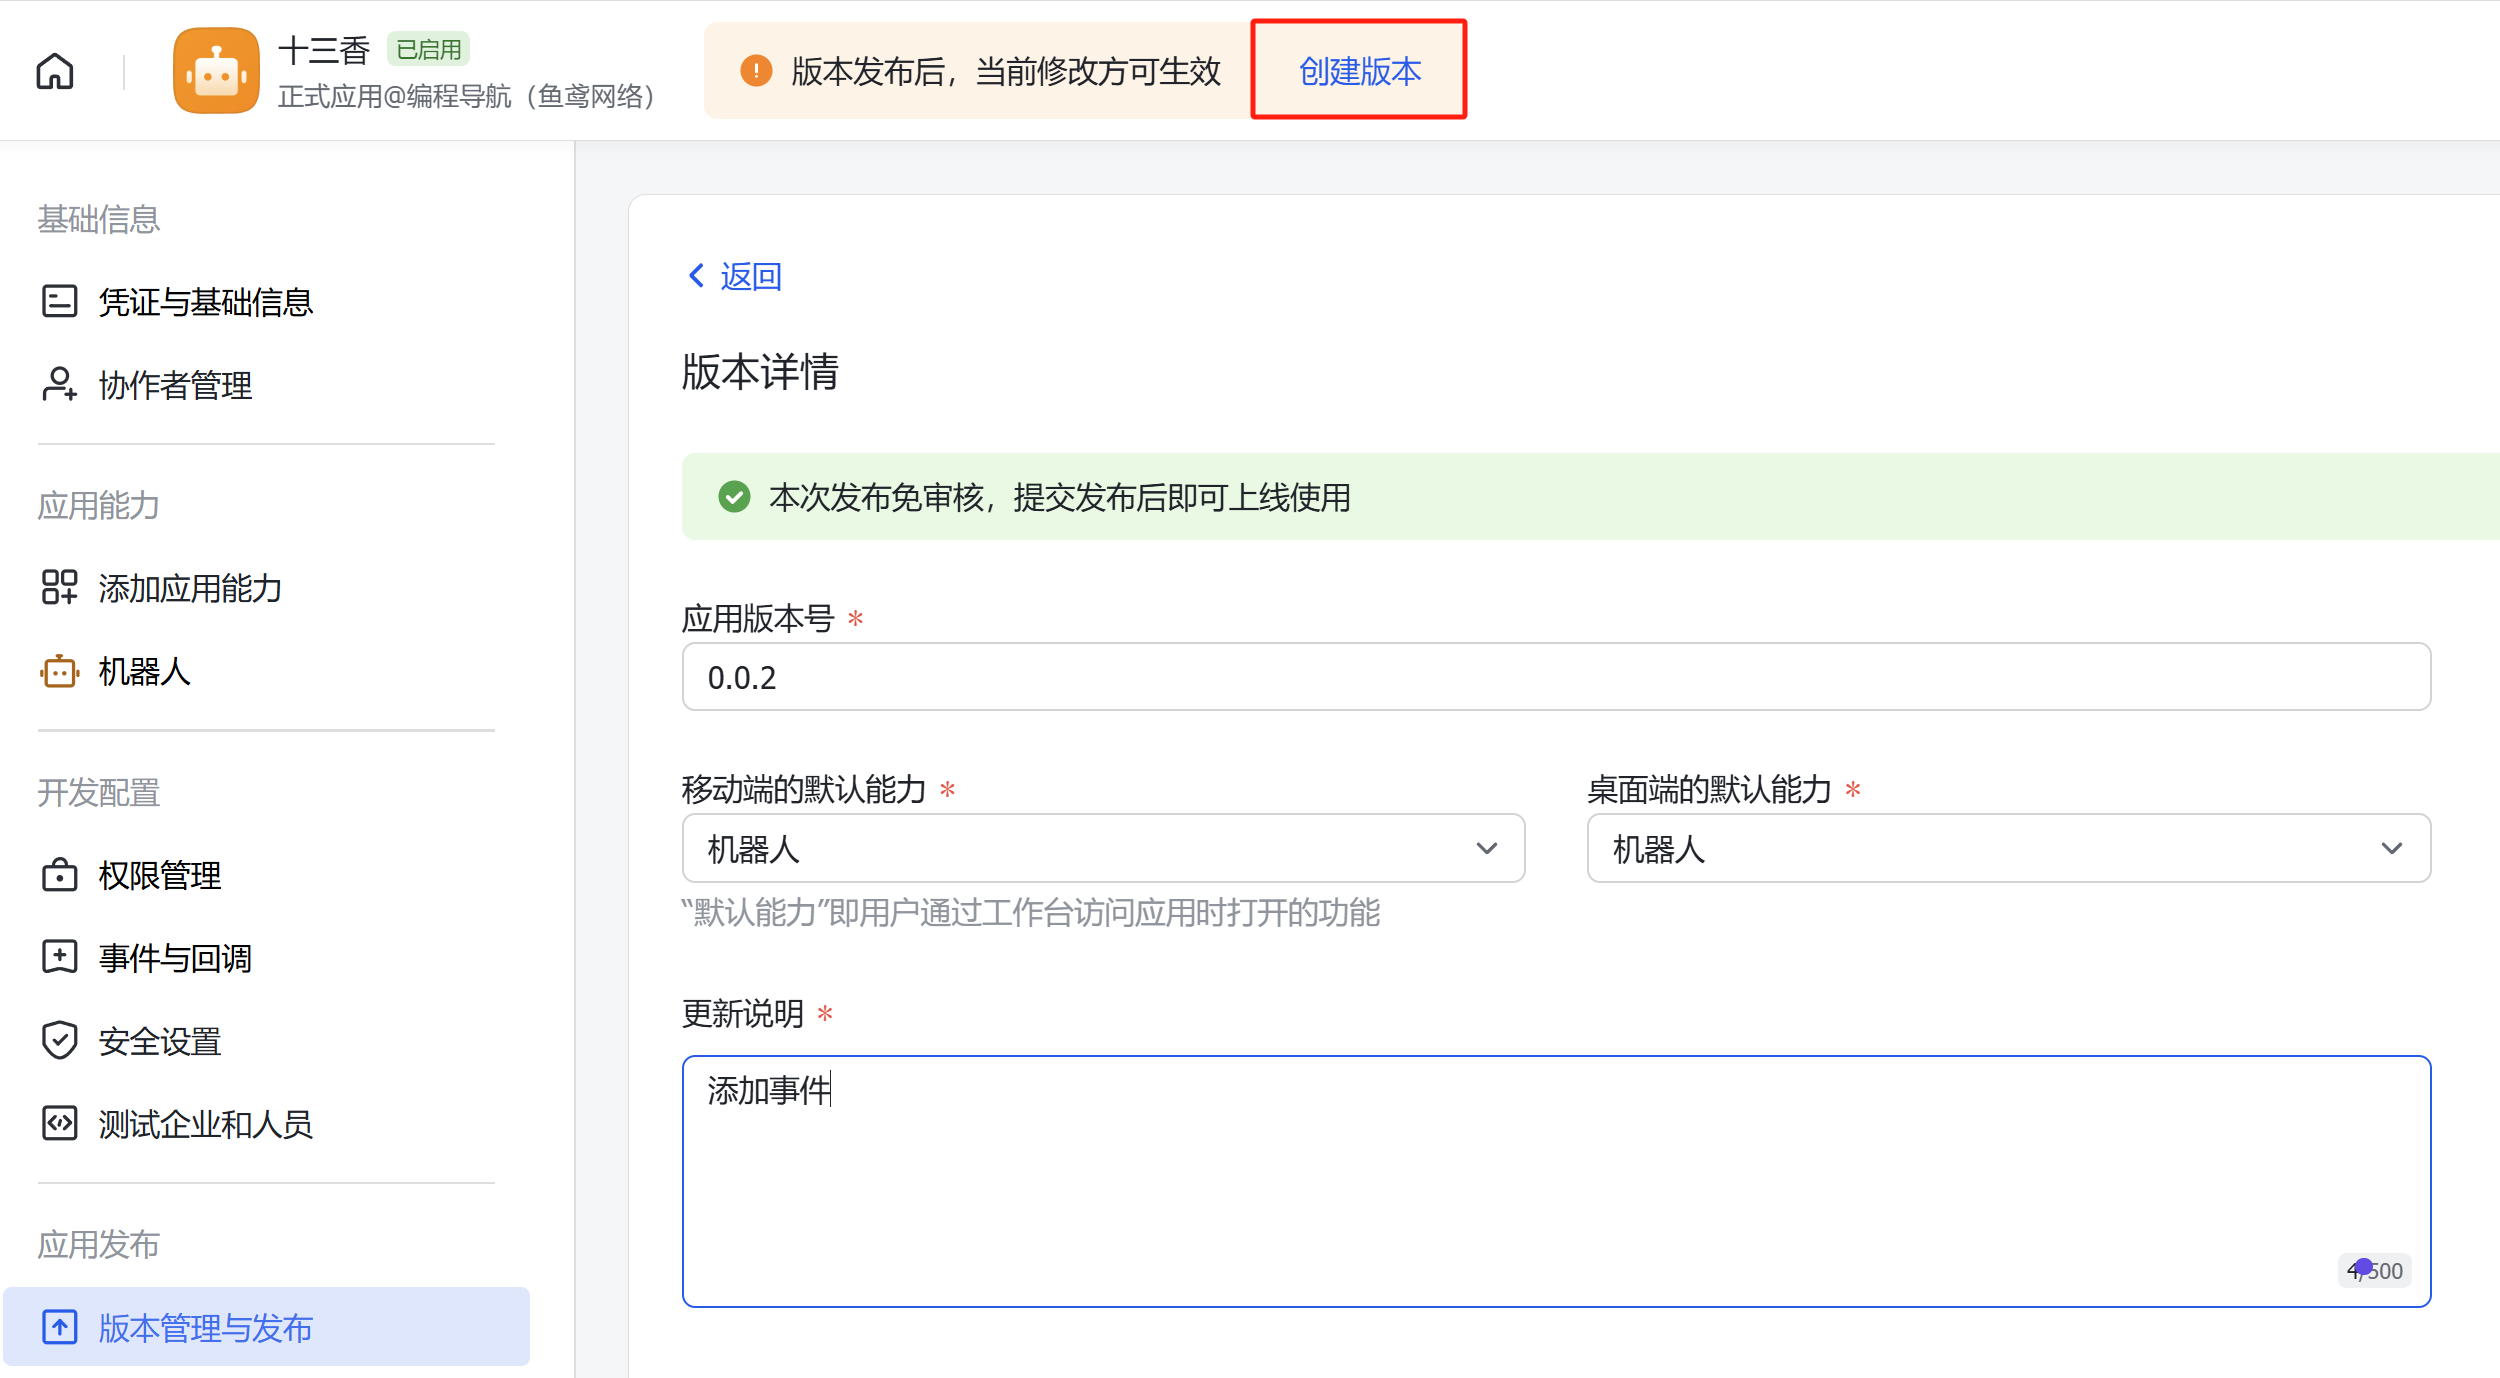Open 权限管理 permission management menu
Screen dimensions: 2500x1378
[160, 875]
